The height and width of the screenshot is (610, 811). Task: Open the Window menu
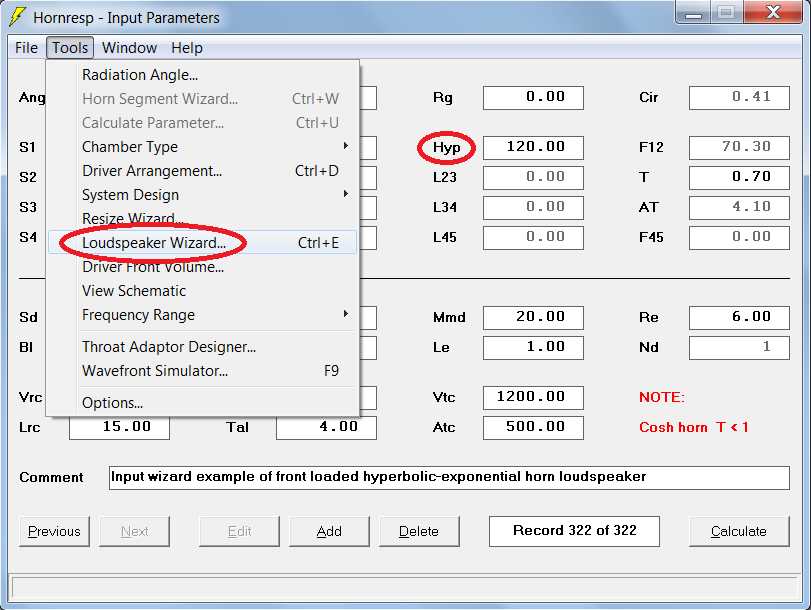[x=129, y=48]
